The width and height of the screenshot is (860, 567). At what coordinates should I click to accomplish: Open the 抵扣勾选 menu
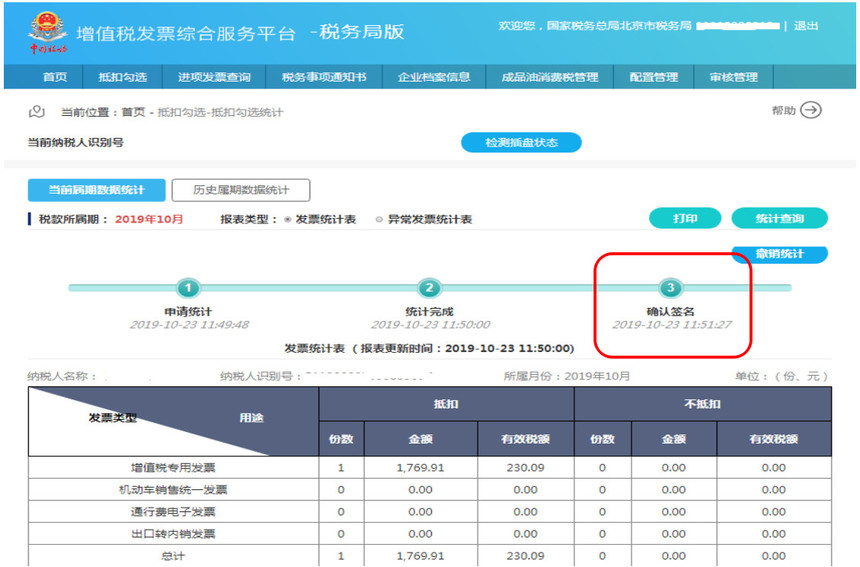click(122, 77)
